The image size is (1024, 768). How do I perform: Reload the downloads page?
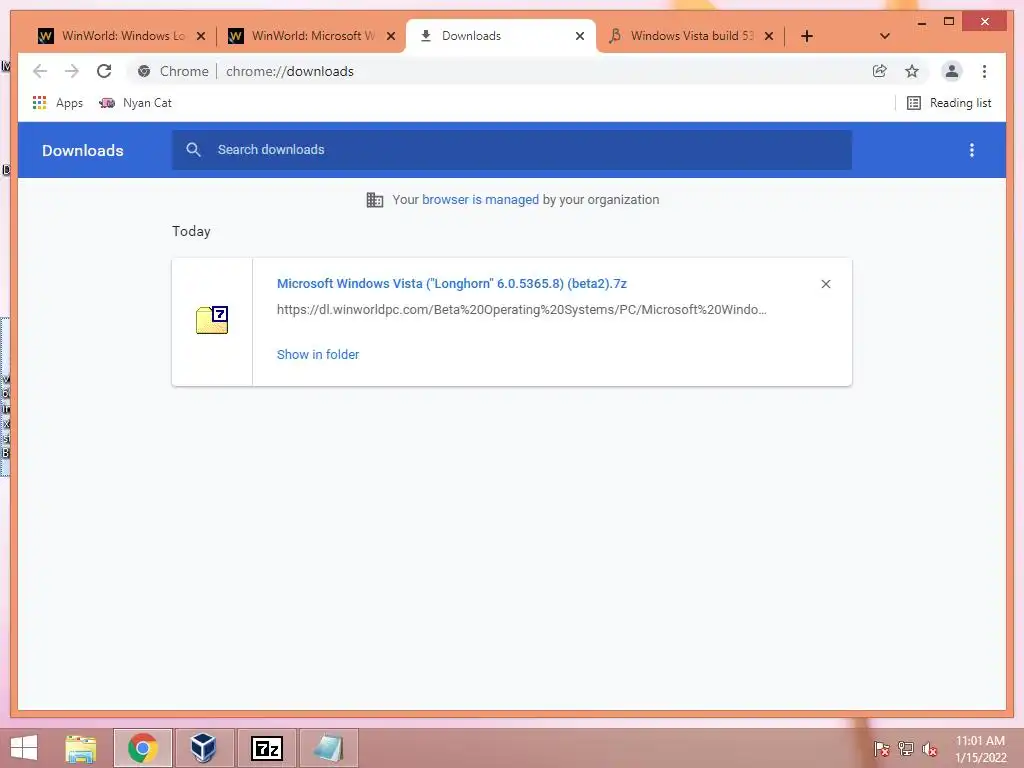[x=104, y=71]
